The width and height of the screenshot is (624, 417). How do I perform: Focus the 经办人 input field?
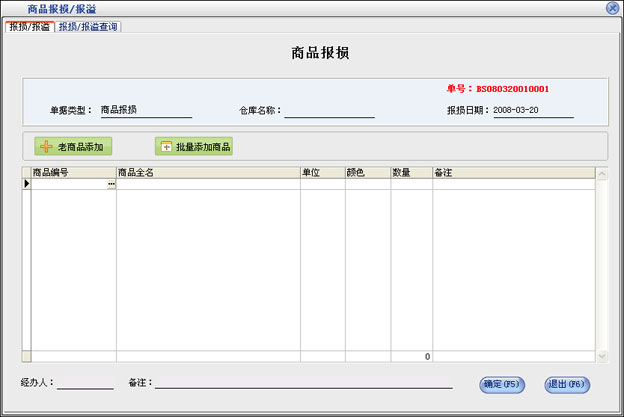point(85,382)
